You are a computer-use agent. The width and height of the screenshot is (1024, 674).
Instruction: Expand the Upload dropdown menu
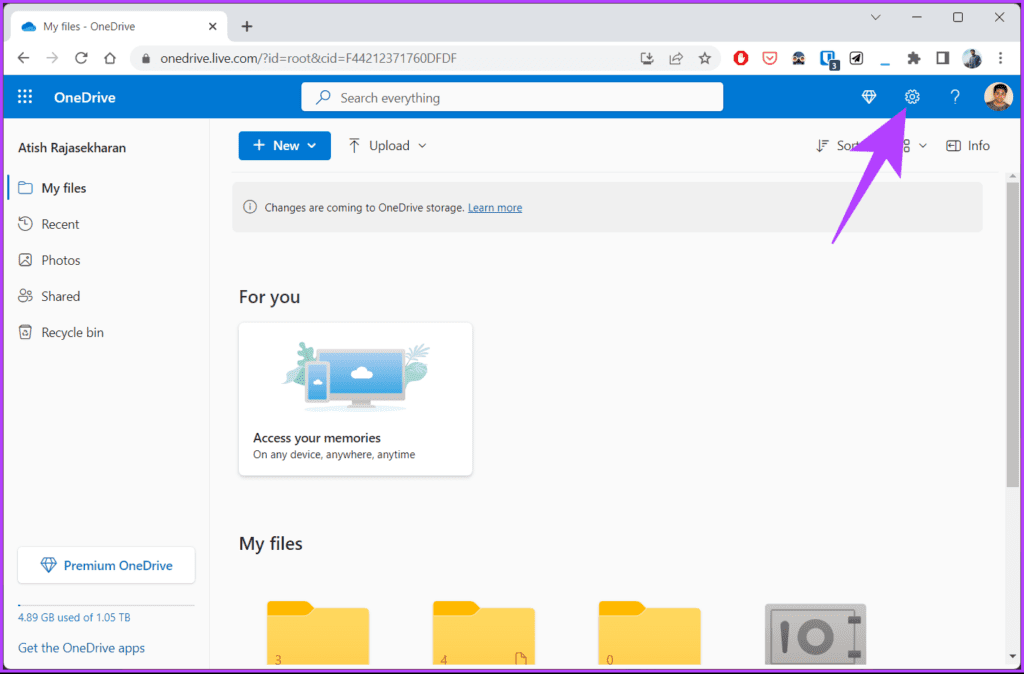tap(387, 146)
